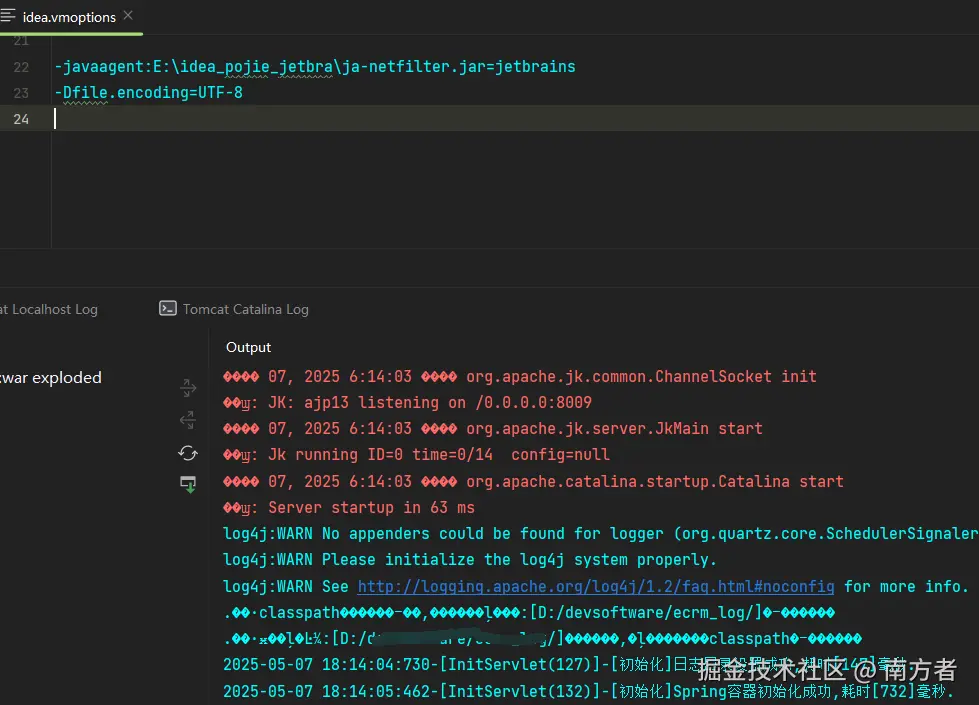Click line number 22 in the gutter

(21, 67)
